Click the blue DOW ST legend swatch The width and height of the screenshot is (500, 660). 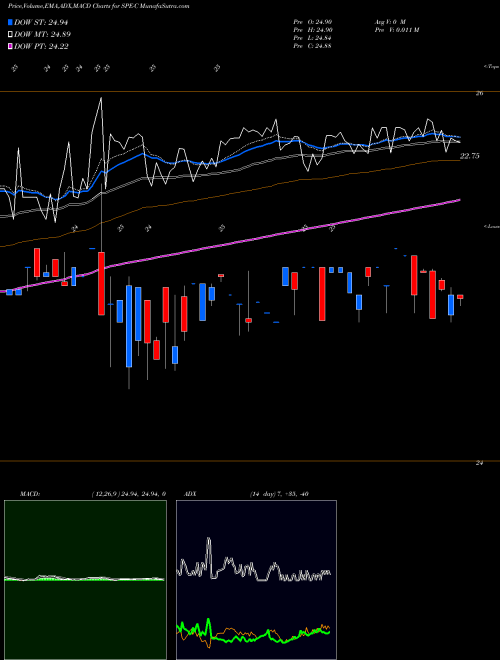[11, 22]
